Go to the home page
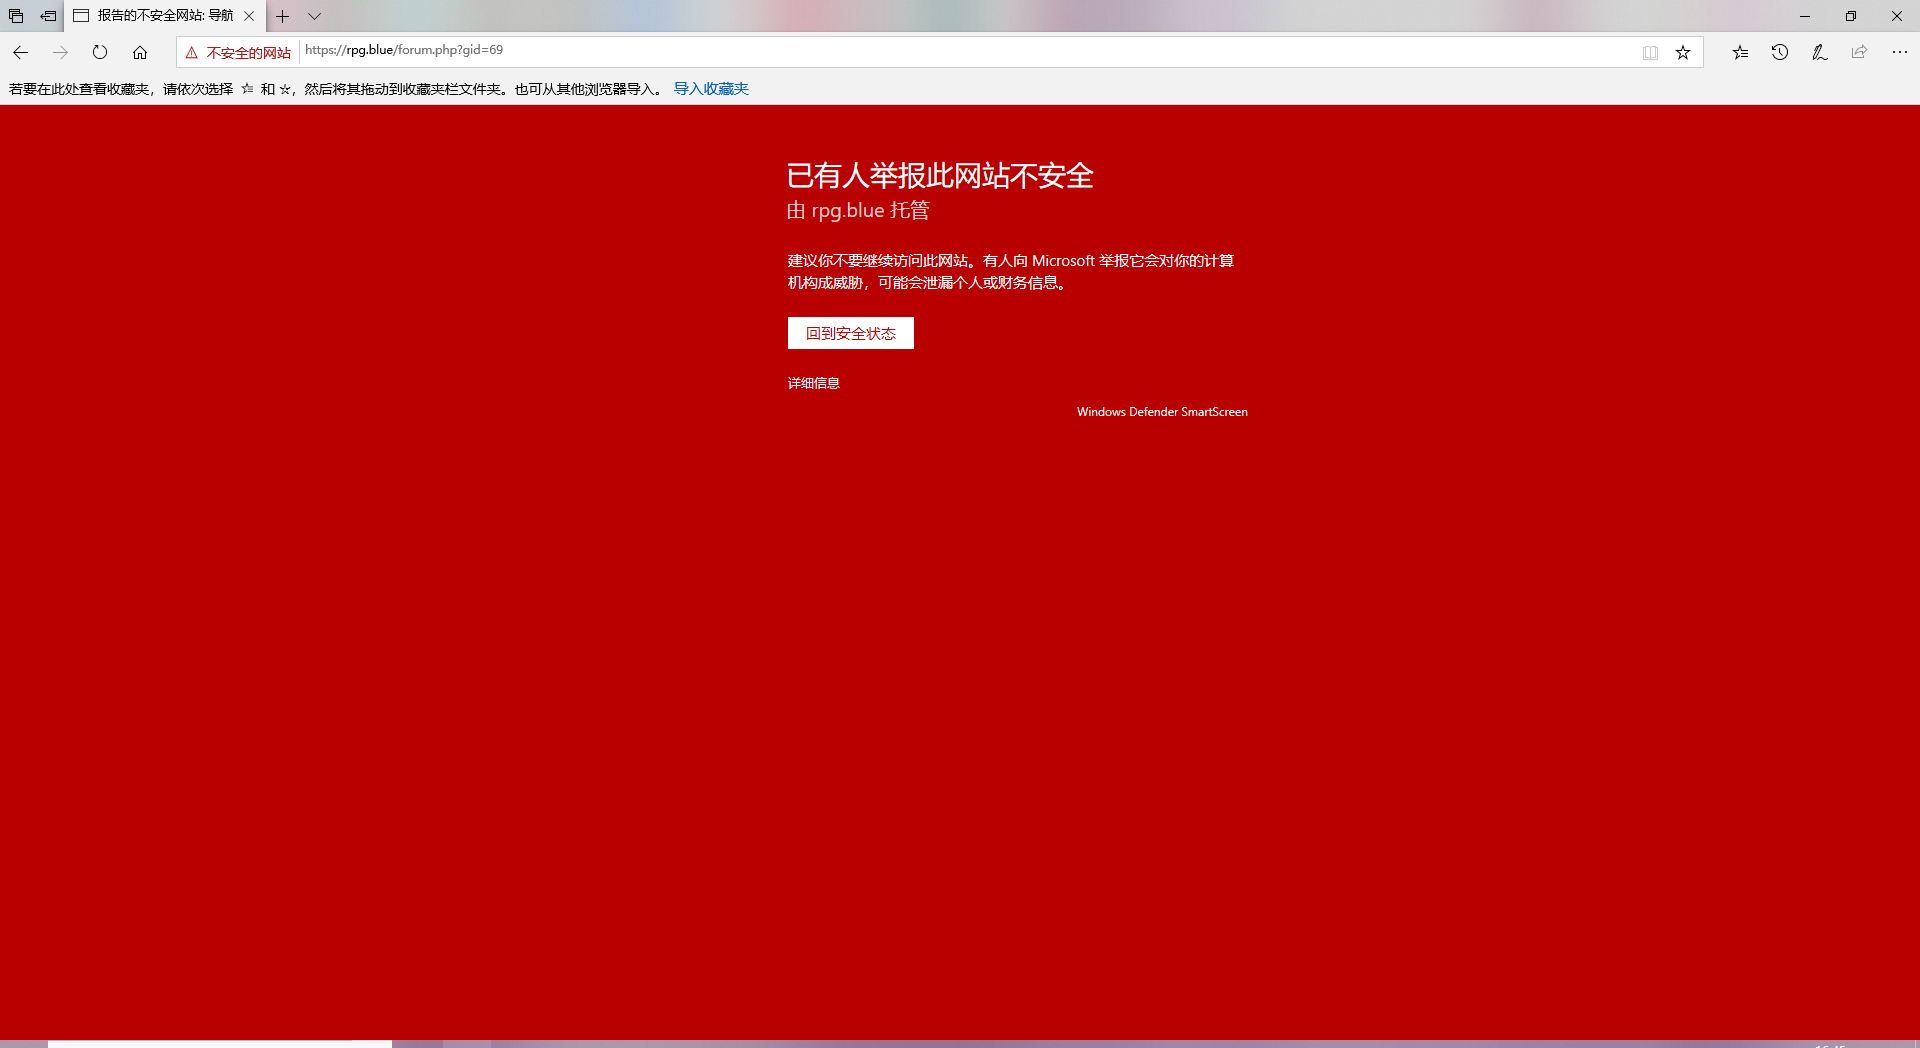 [140, 52]
